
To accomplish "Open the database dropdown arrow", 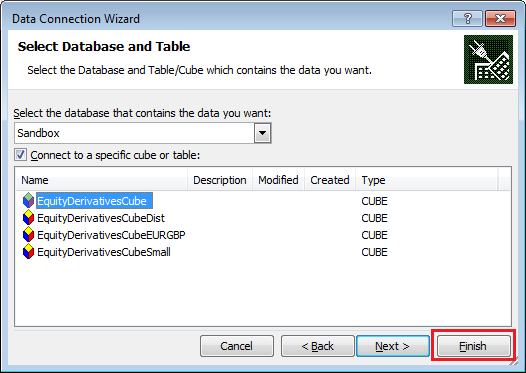I will (x=263, y=133).
